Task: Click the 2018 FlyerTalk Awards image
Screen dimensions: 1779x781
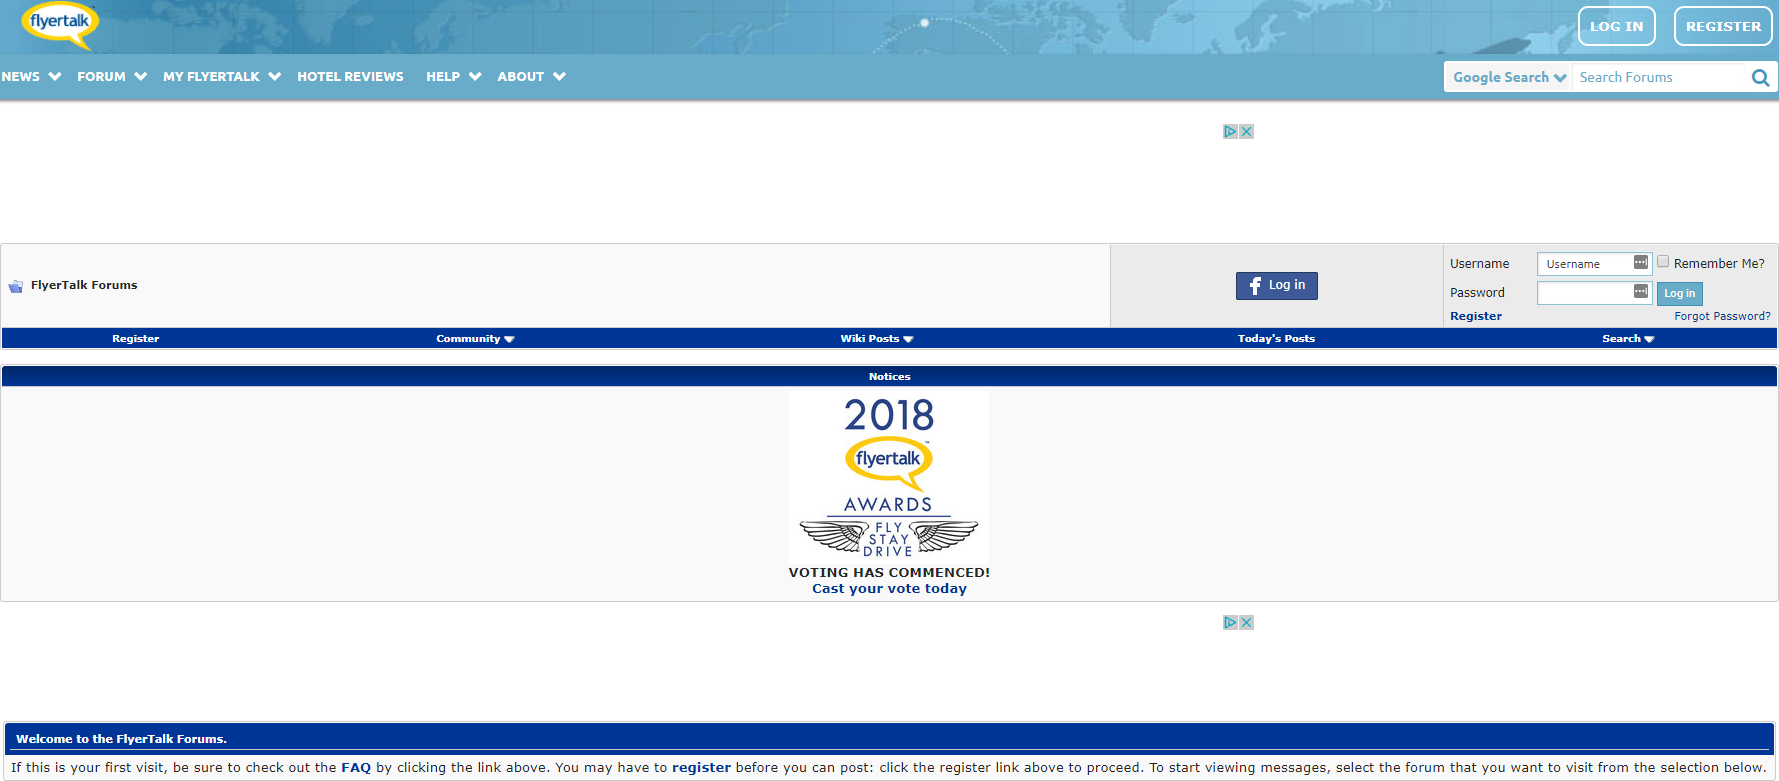Action: (x=889, y=476)
